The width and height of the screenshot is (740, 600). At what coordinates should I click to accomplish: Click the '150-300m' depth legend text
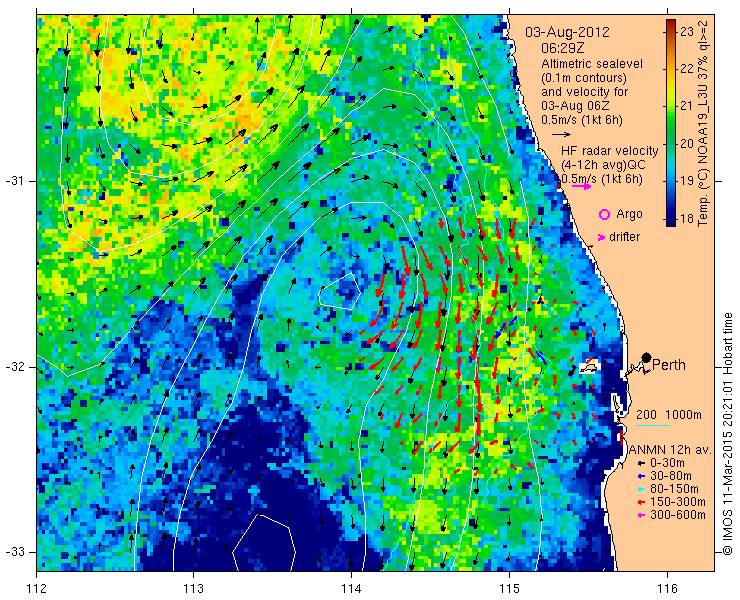677,502
